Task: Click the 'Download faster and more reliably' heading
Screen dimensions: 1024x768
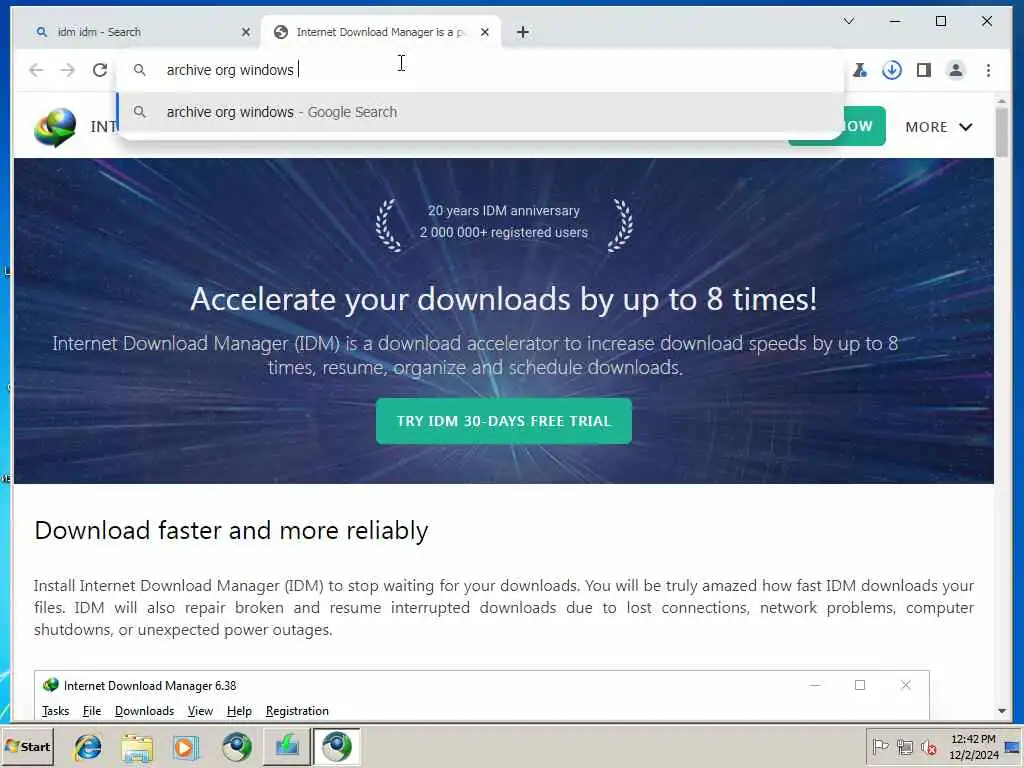Action: (x=231, y=530)
